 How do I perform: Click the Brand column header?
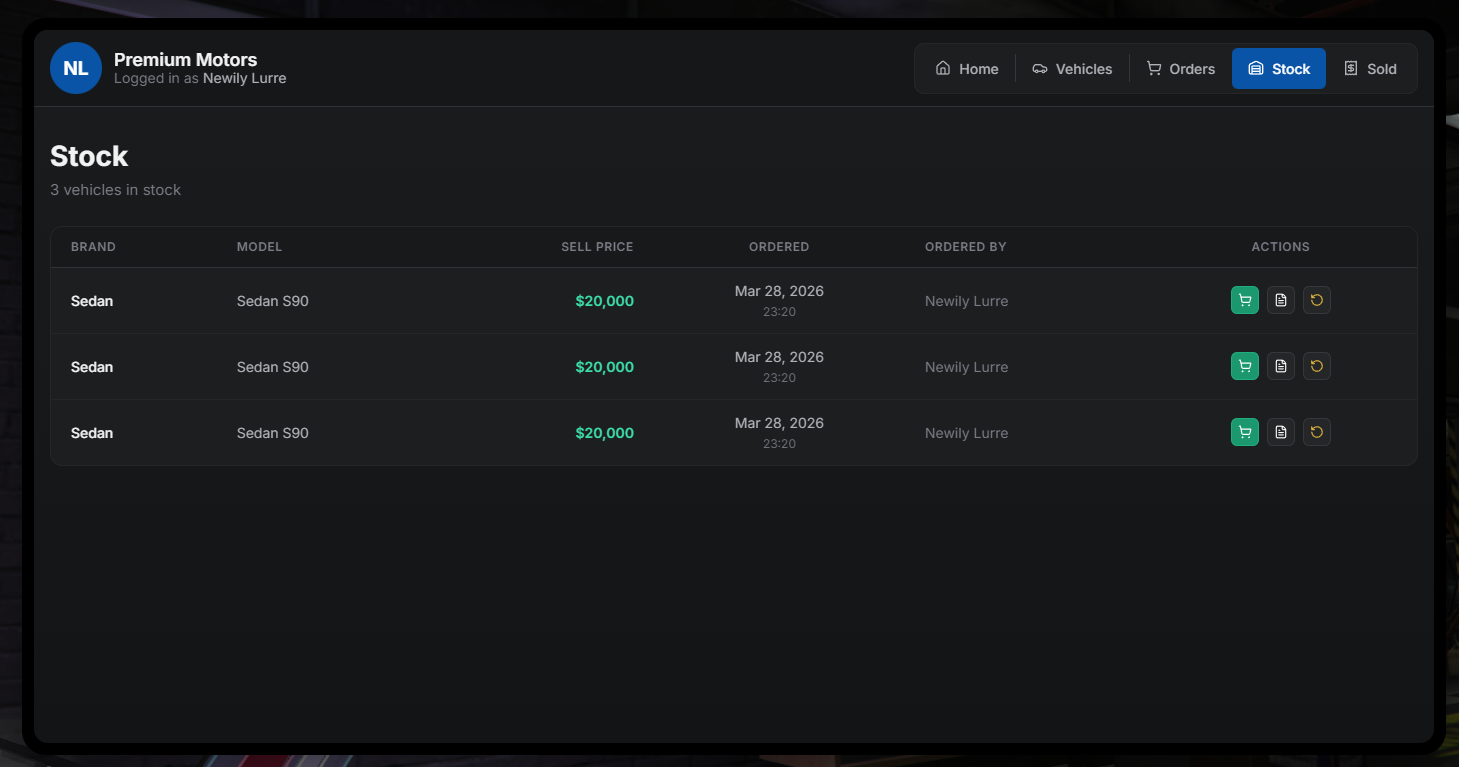click(93, 247)
